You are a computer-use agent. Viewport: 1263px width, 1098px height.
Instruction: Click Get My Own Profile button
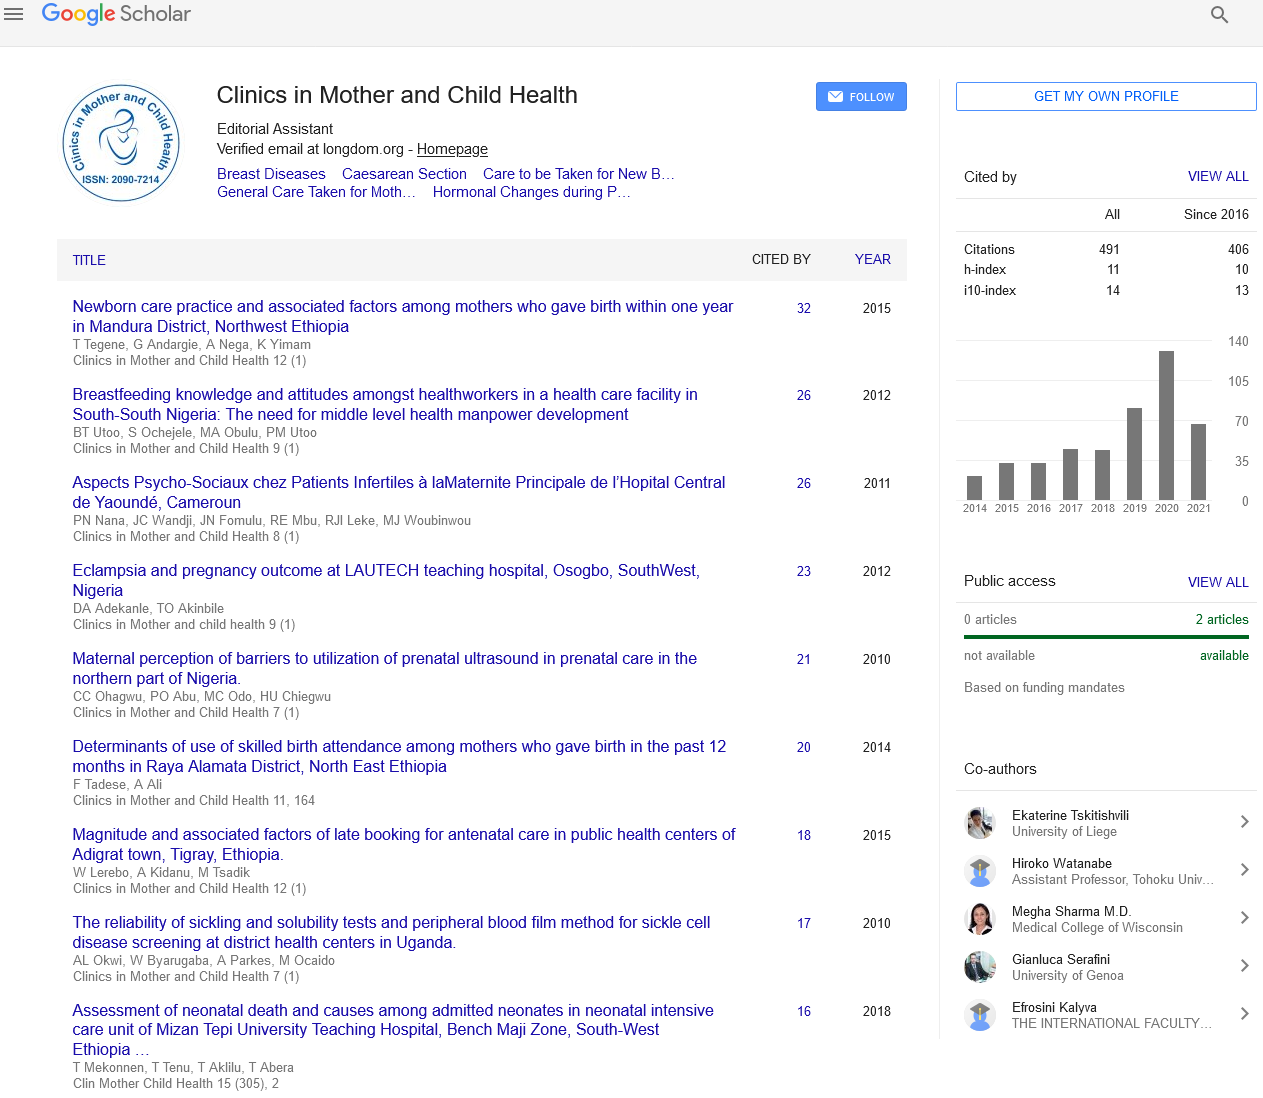point(1106,96)
